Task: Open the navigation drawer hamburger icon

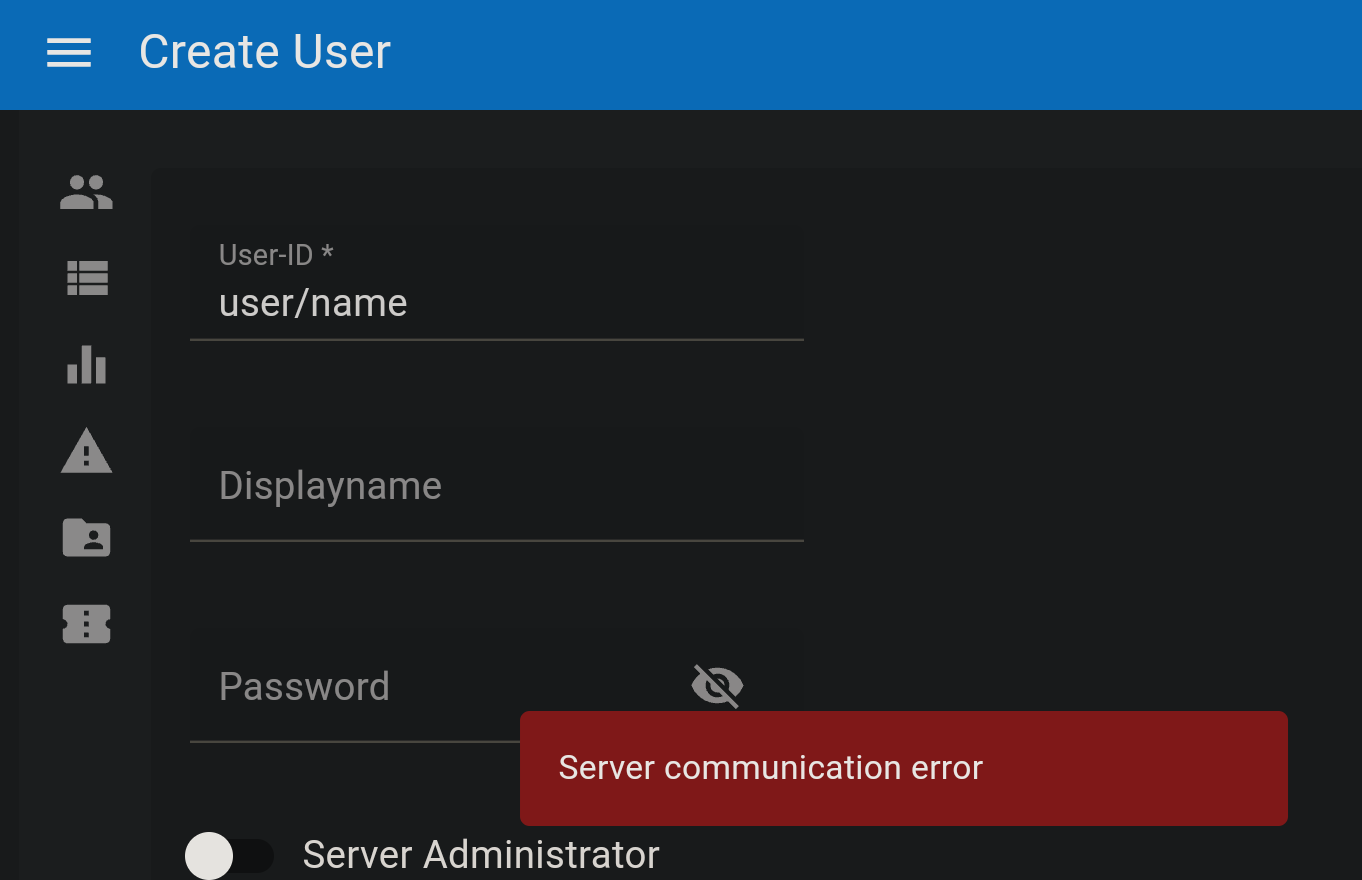Action: point(68,52)
